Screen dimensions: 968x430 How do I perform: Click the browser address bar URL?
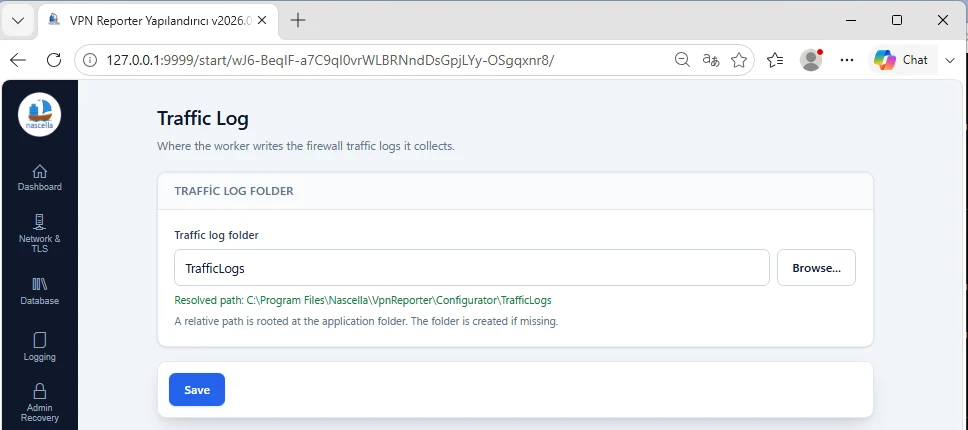tap(330, 60)
